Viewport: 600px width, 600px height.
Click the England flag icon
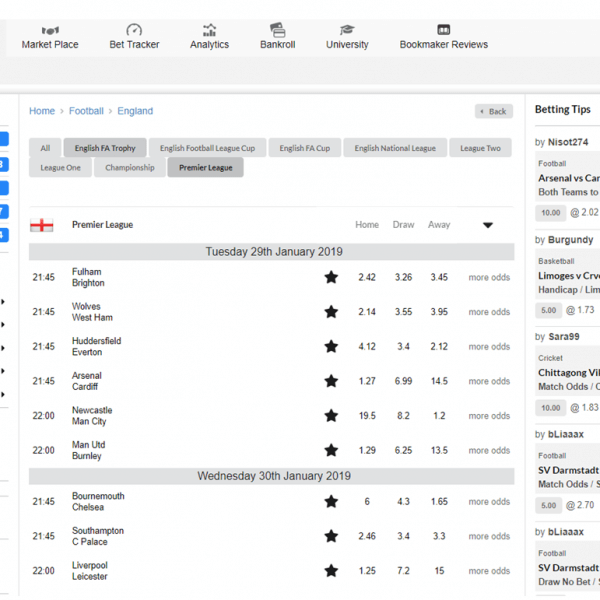click(42, 225)
